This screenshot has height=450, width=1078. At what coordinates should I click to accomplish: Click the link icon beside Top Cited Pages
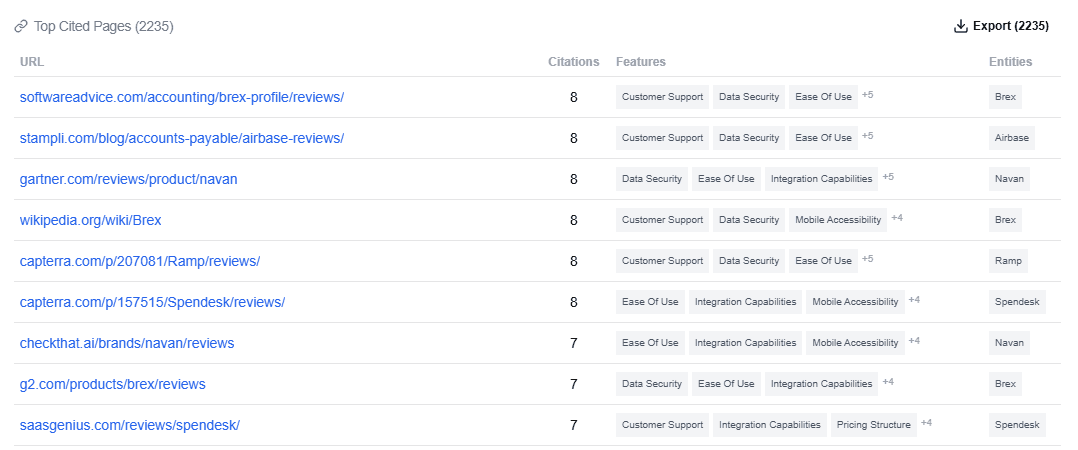[21, 27]
